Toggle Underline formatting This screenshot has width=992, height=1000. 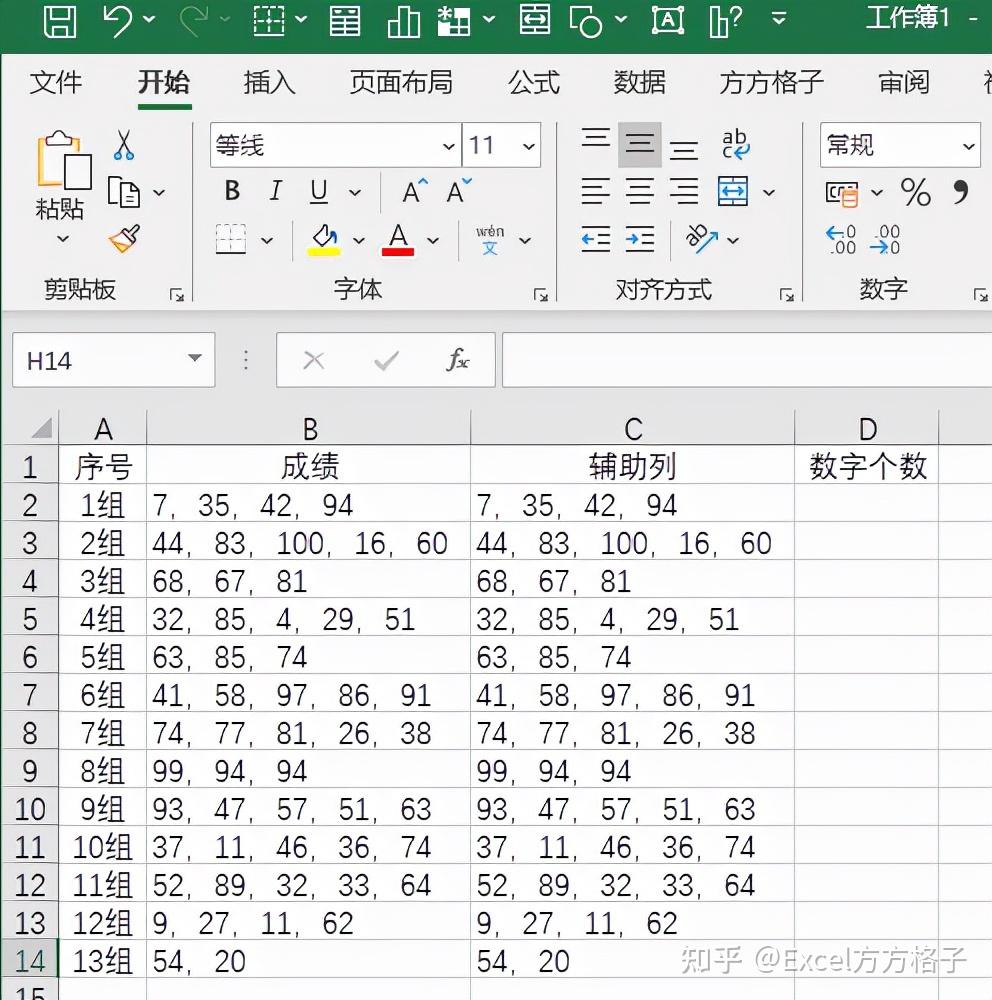pos(319,191)
